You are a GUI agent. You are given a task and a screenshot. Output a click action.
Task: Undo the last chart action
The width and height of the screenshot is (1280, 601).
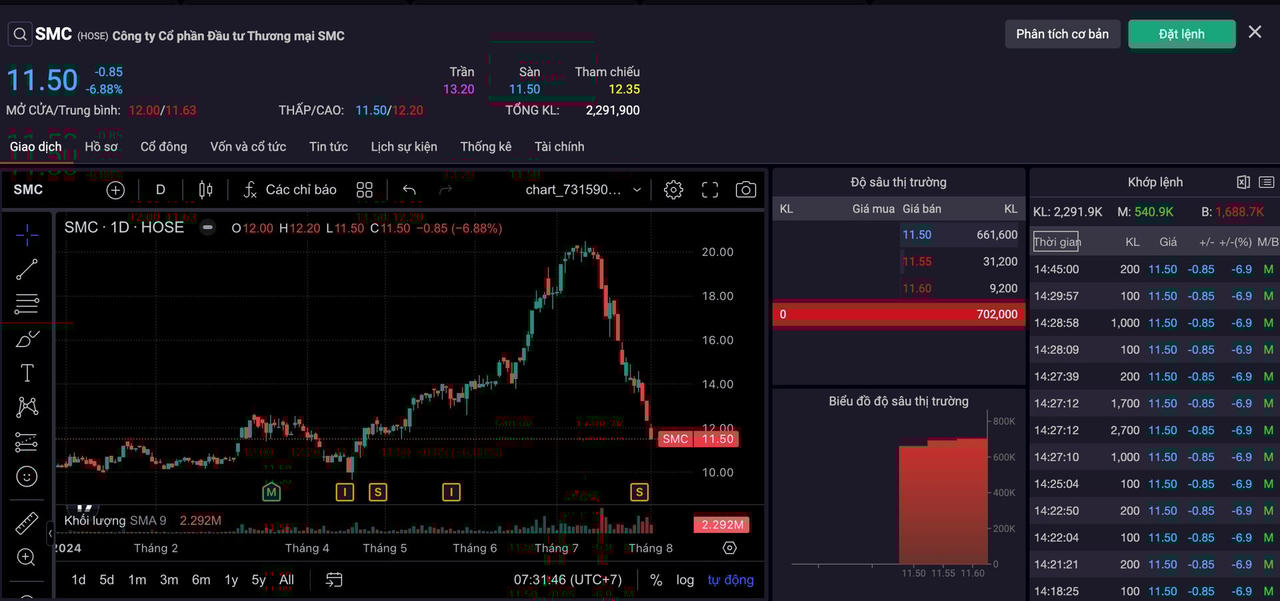point(409,190)
